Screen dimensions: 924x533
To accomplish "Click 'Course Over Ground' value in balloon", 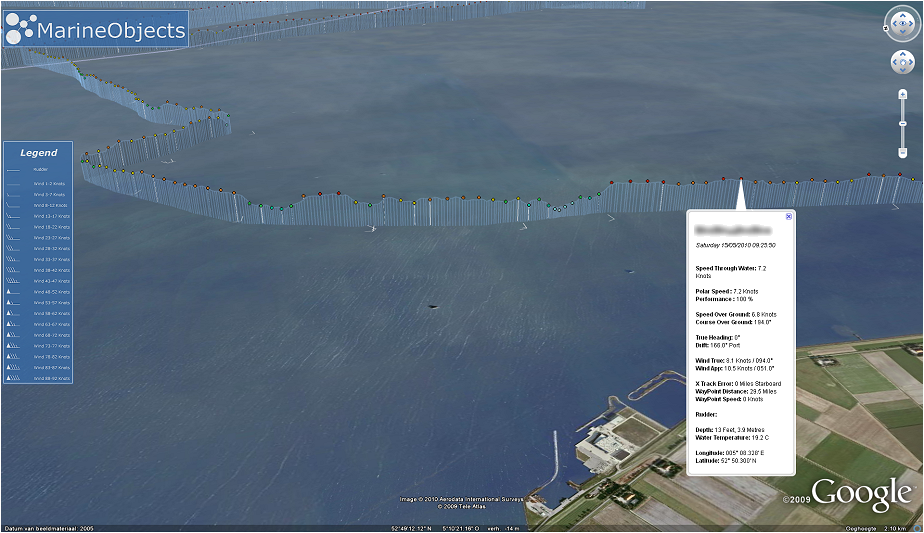I will pyautogui.click(x=763, y=322).
